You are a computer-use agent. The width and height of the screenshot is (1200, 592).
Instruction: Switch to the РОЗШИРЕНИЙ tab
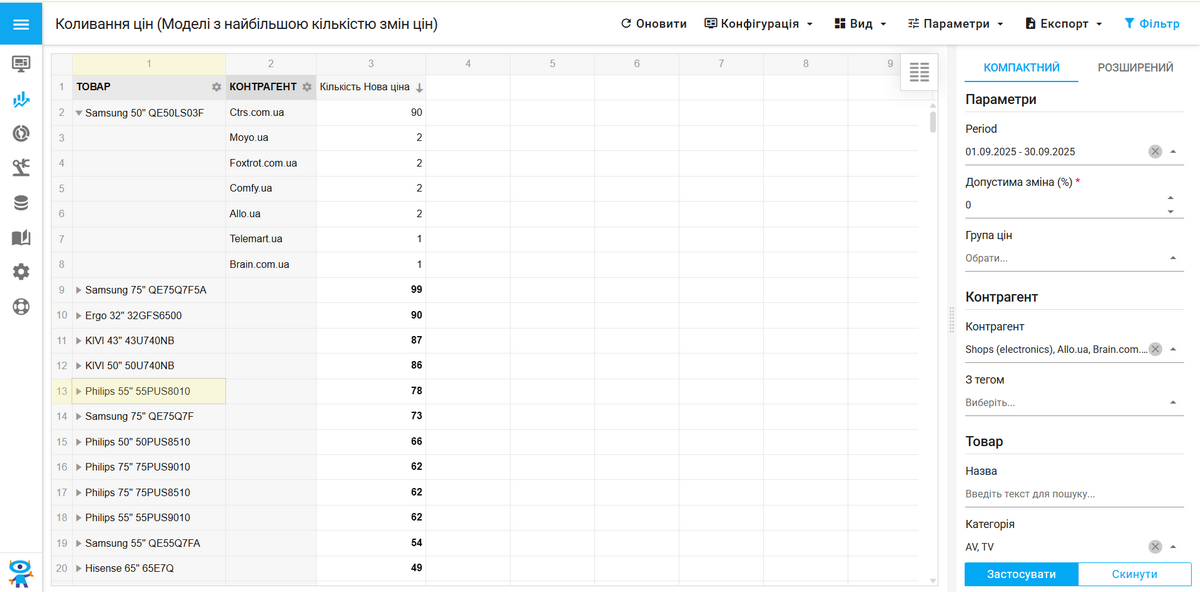click(x=1135, y=68)
